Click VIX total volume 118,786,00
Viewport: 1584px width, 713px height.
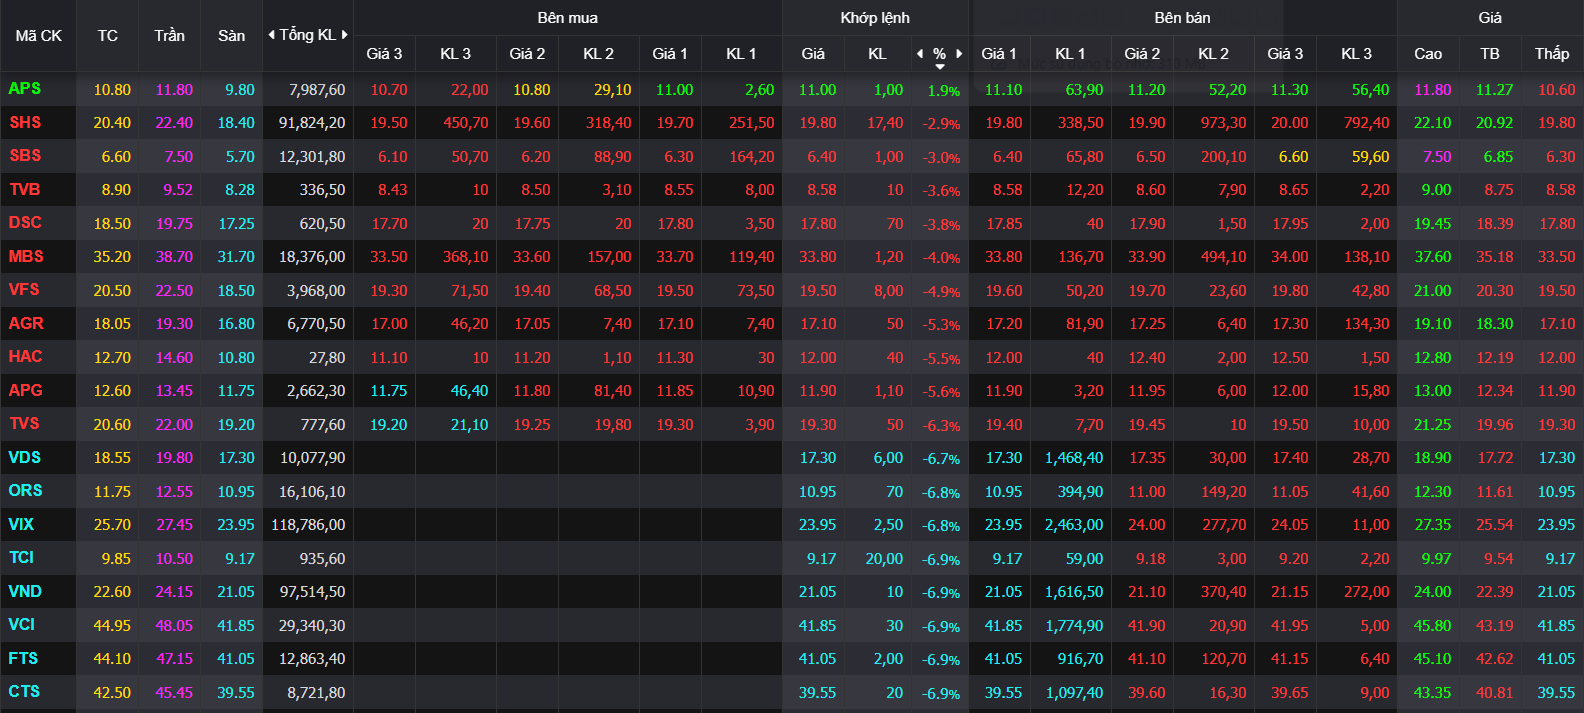[x=308, y=525]
